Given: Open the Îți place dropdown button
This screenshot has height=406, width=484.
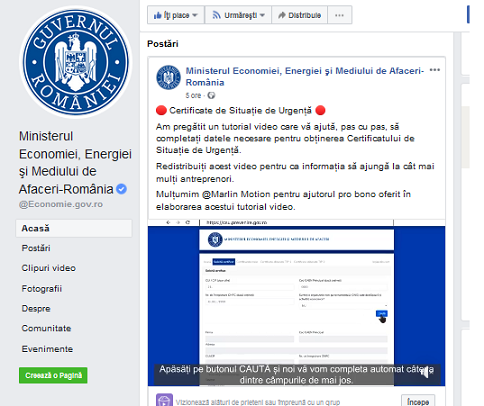Looking at the screenshot, I should [176, 15].
